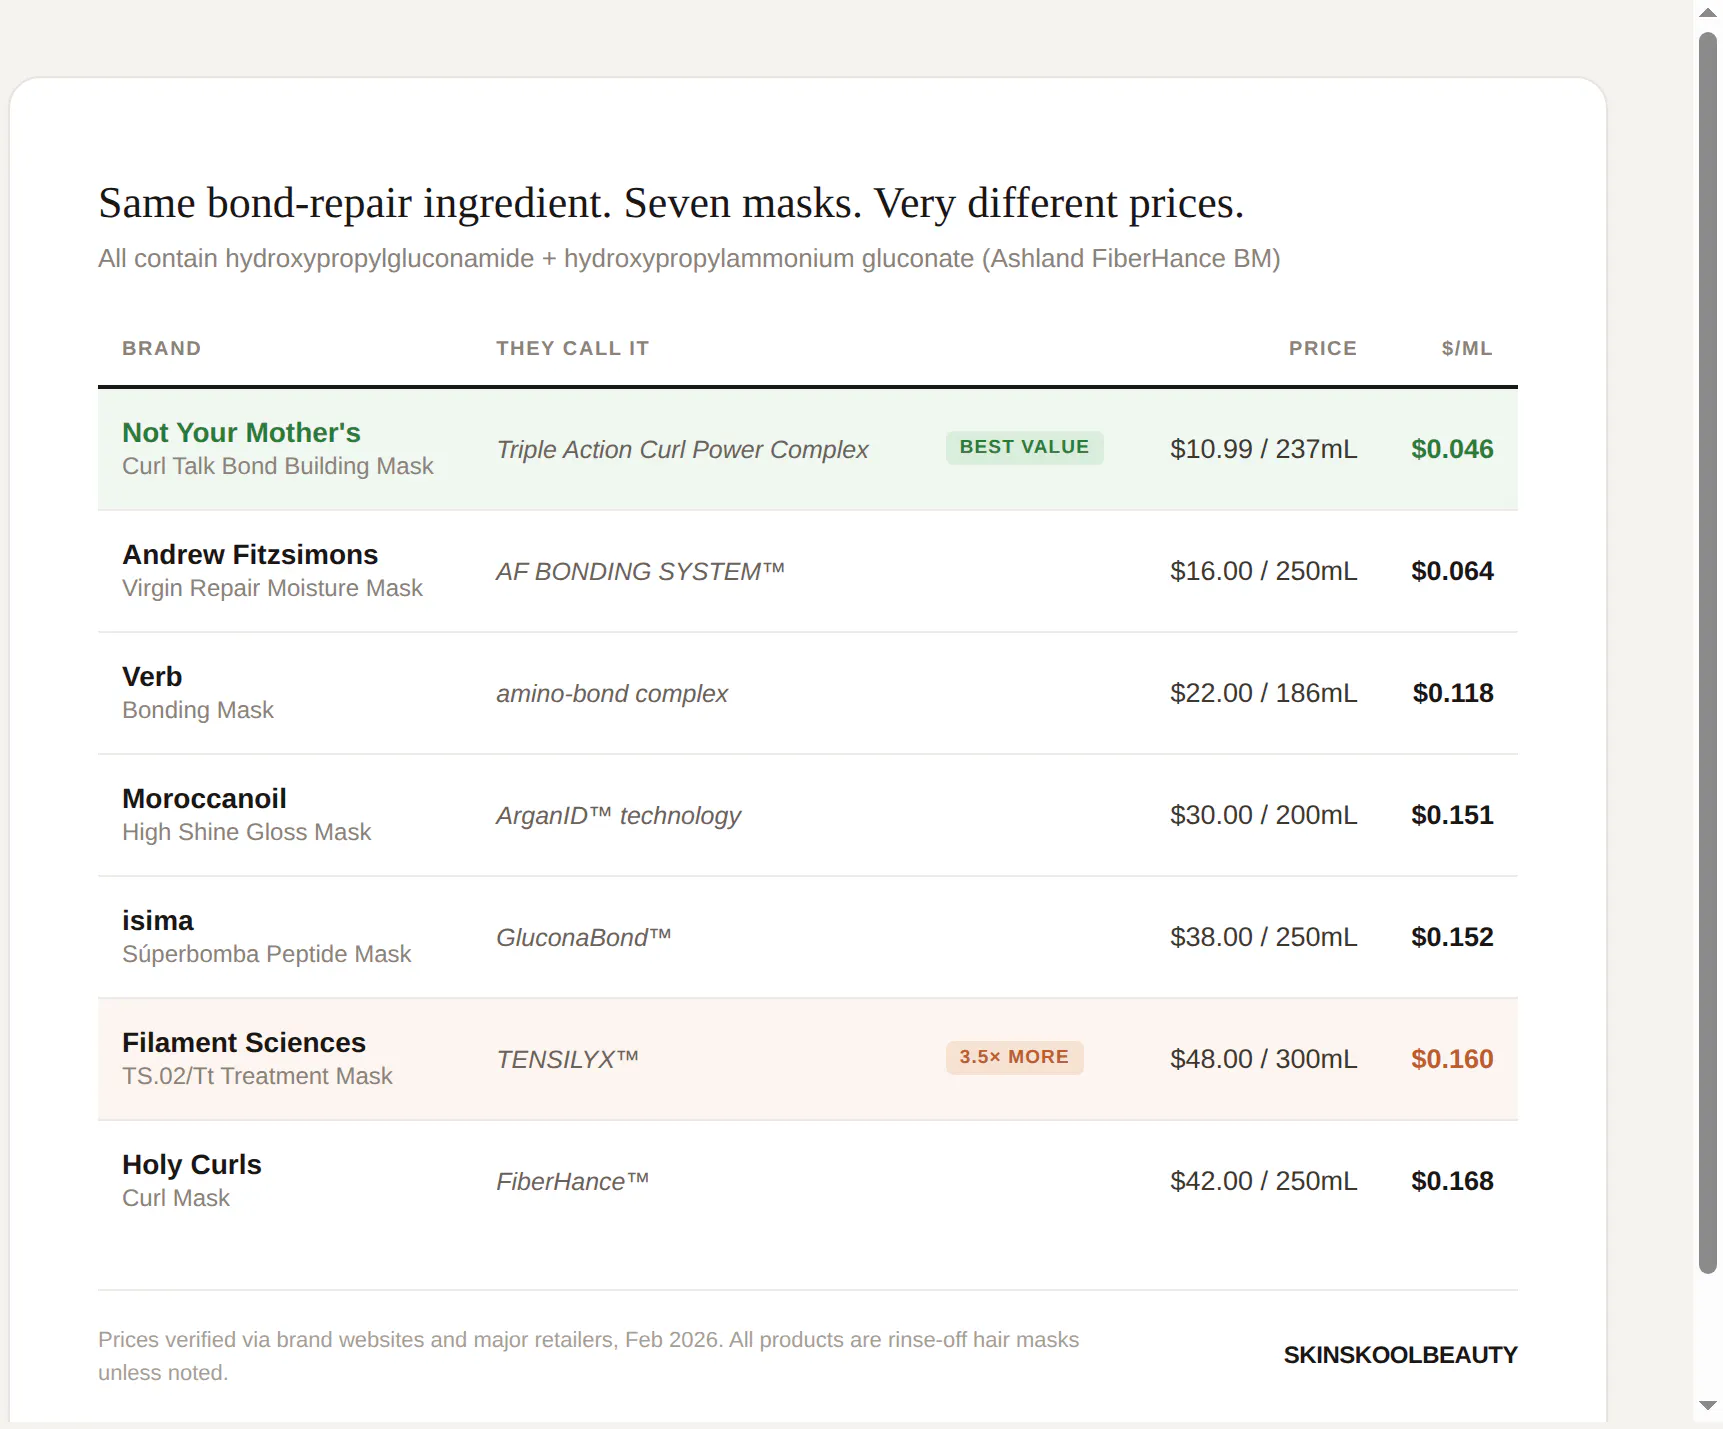The image size is (1723, 1429).
Task: Click AF BONDING SYSTEM™ text
Action: click(x=640, y=572)
